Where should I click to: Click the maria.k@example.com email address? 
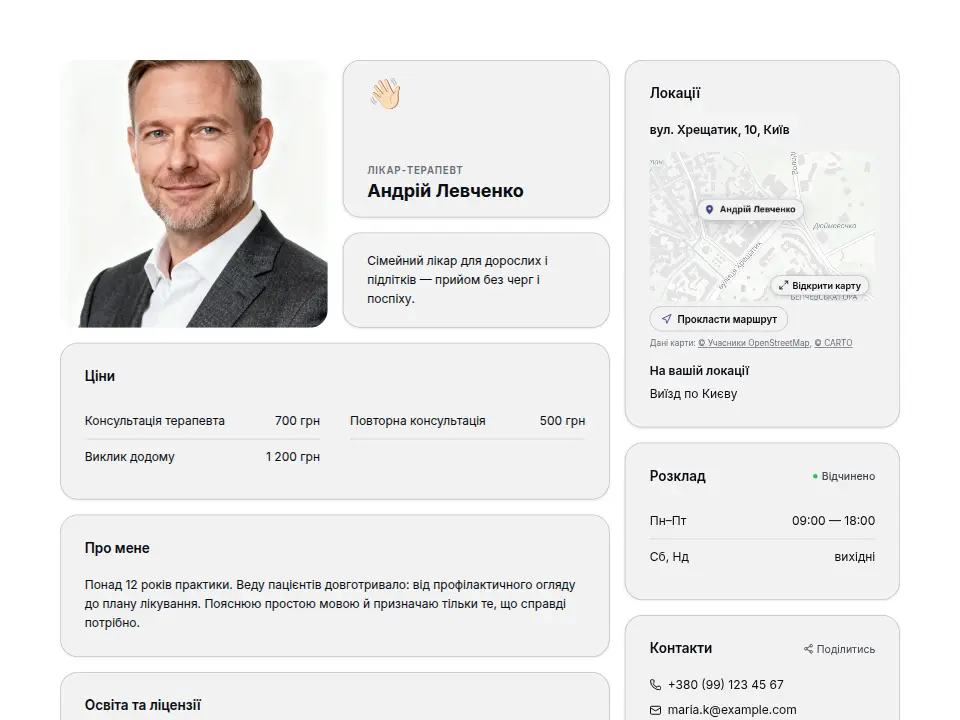(732, 710)
